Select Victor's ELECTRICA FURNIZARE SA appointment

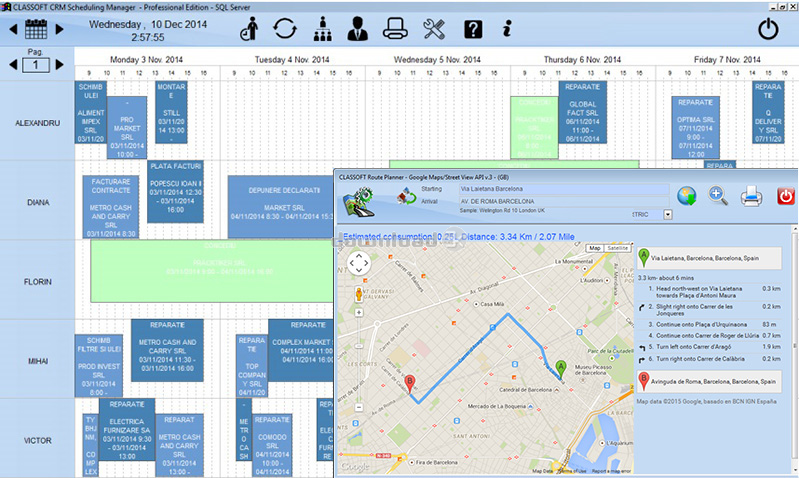(127, 430)
